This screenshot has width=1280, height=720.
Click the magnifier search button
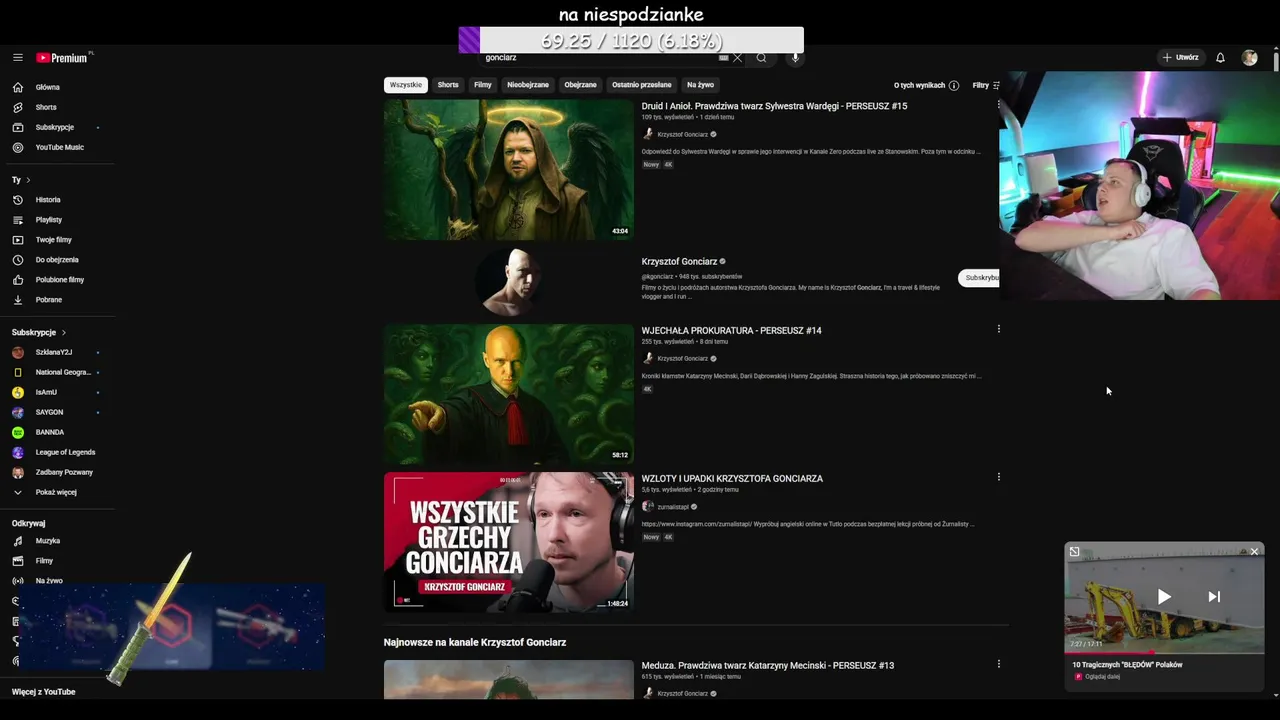point(761,58)
